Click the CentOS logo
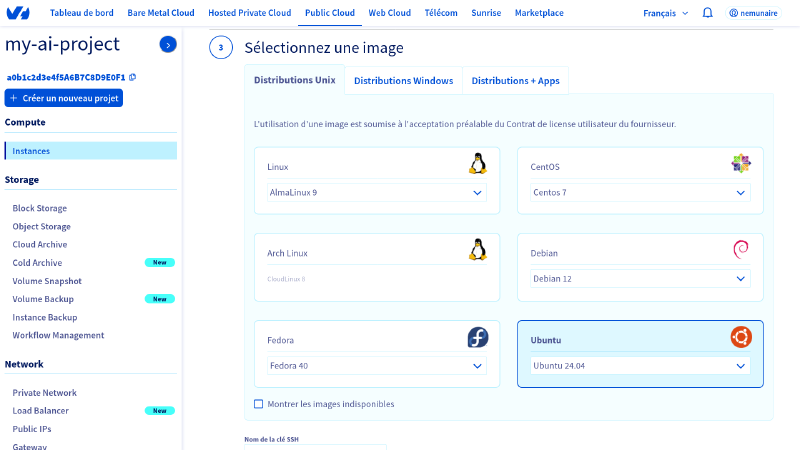 coord(741,164)
